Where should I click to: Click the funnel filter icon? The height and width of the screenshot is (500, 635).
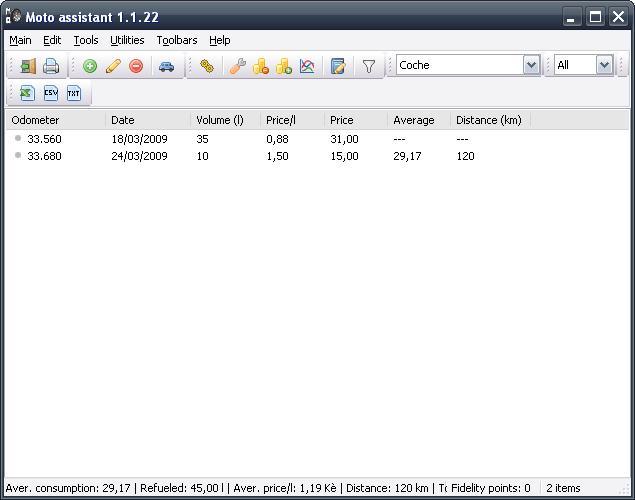pyautogui.click(x=369, y=66)
